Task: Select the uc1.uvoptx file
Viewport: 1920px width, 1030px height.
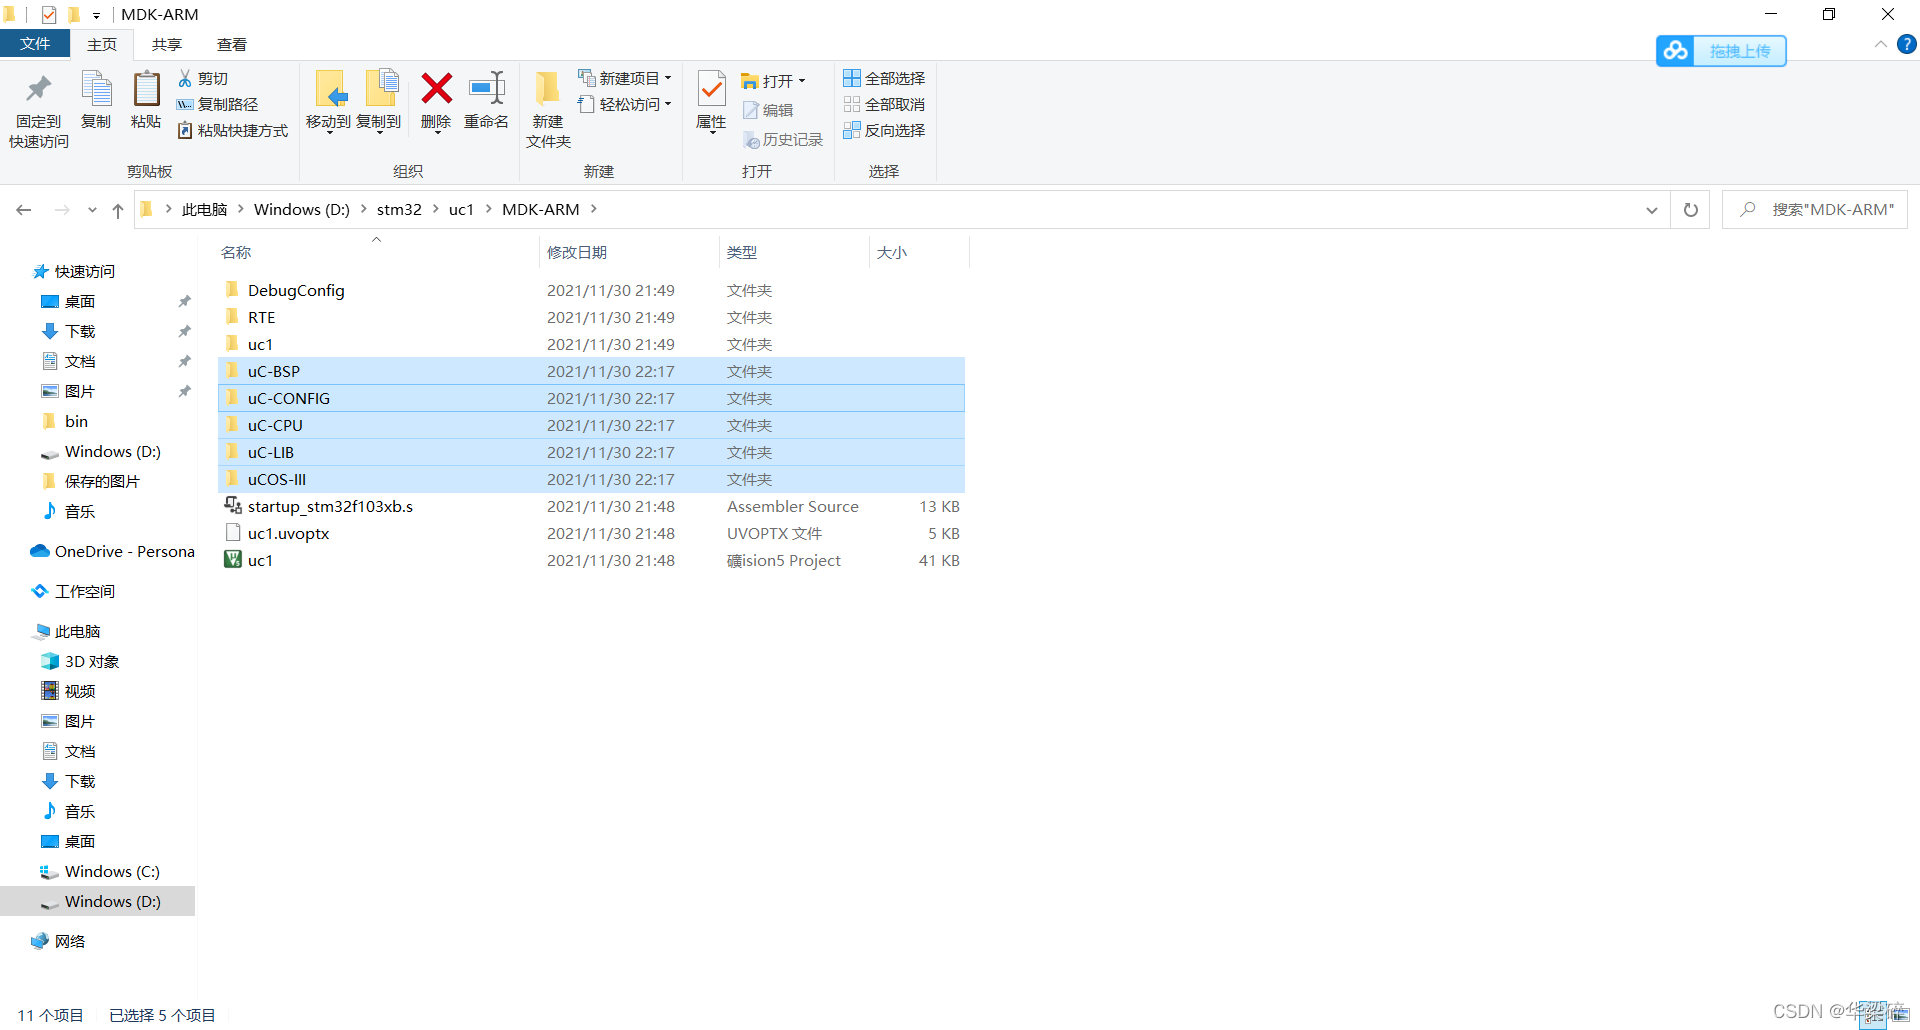Action: tap(591, 534)
